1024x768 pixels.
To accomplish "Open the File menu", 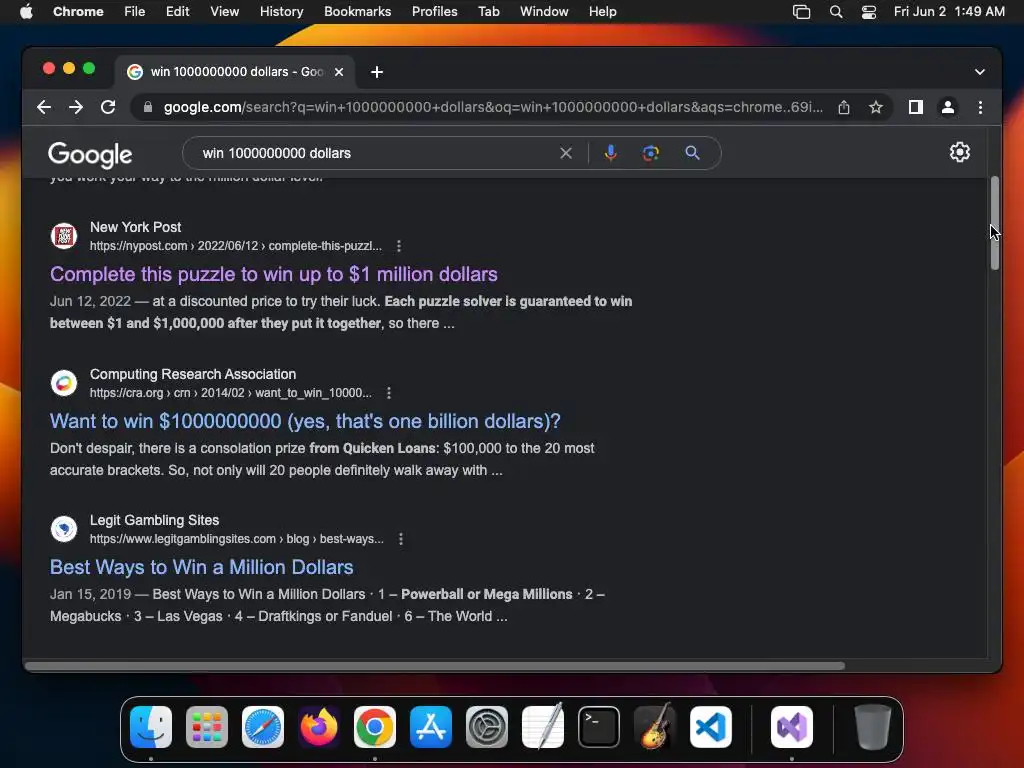I will click(135, 12).
